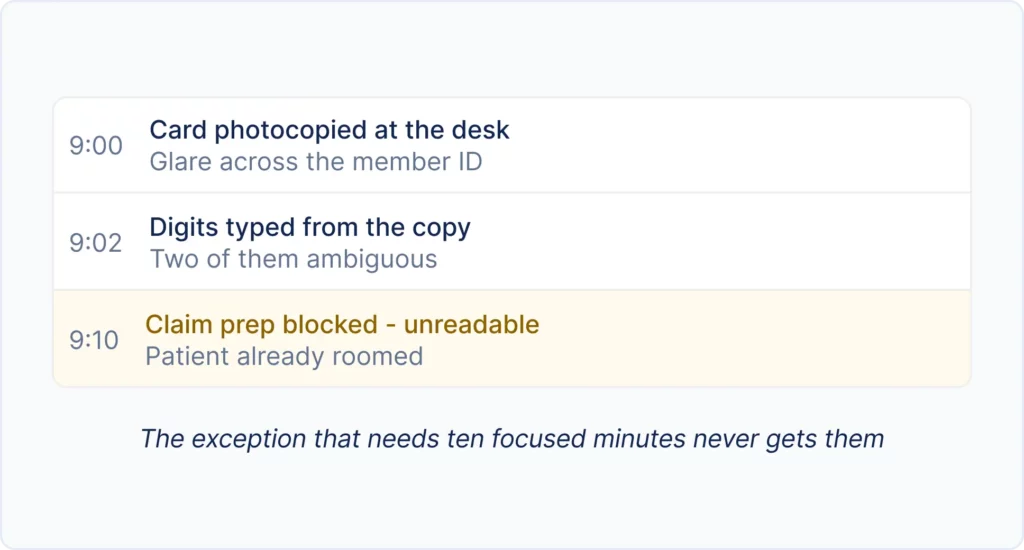Open the 9:02 timeline entry
Image resolution: width=1024 pixels, height=550 pixels.
tap(512, 242)
